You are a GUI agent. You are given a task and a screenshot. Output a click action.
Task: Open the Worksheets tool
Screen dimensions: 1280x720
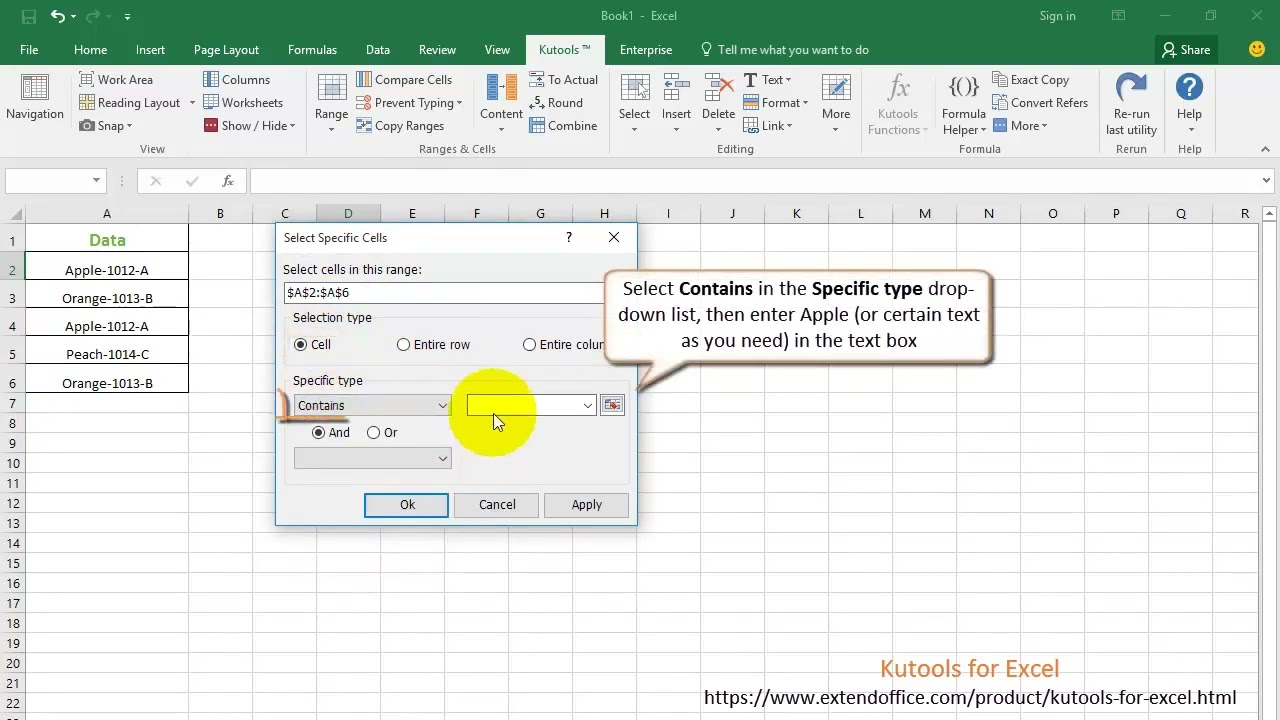coord(243,103)
